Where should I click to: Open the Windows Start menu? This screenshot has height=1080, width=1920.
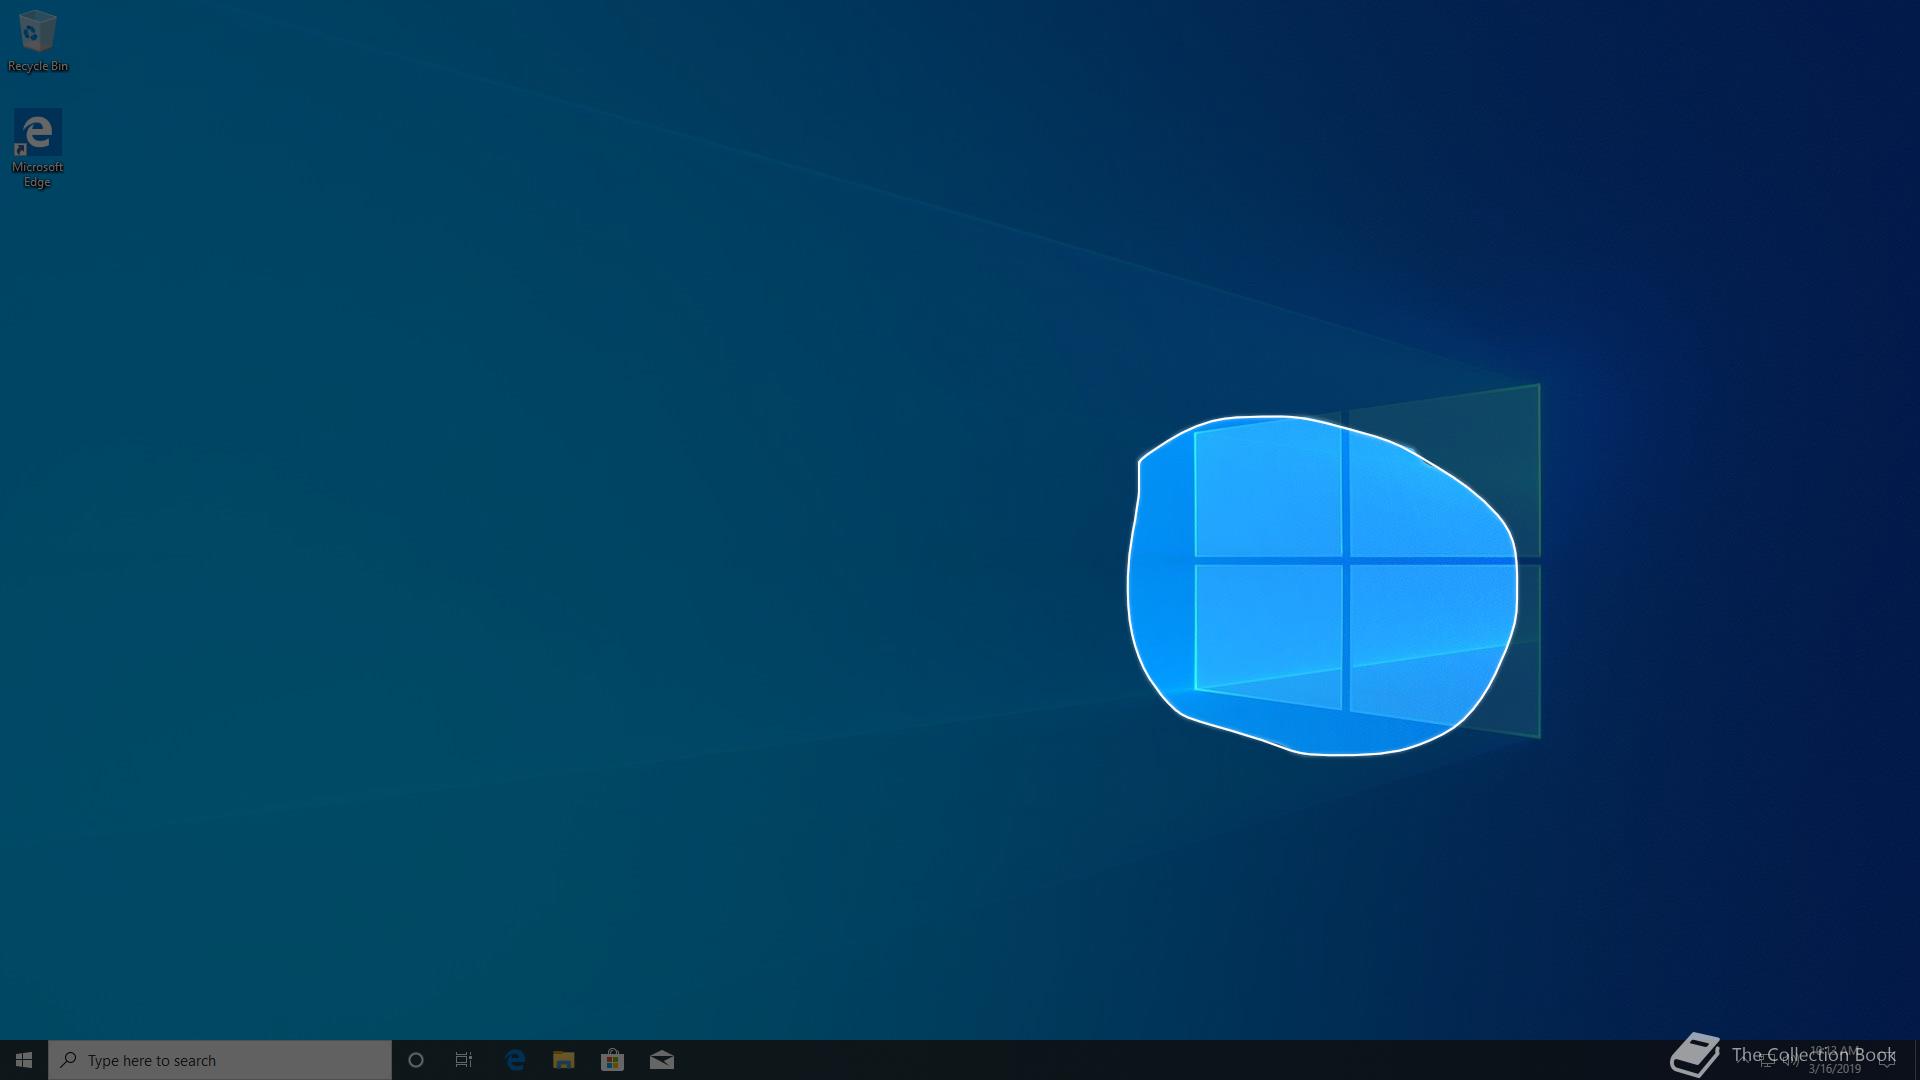click(x=24, y=1060)
